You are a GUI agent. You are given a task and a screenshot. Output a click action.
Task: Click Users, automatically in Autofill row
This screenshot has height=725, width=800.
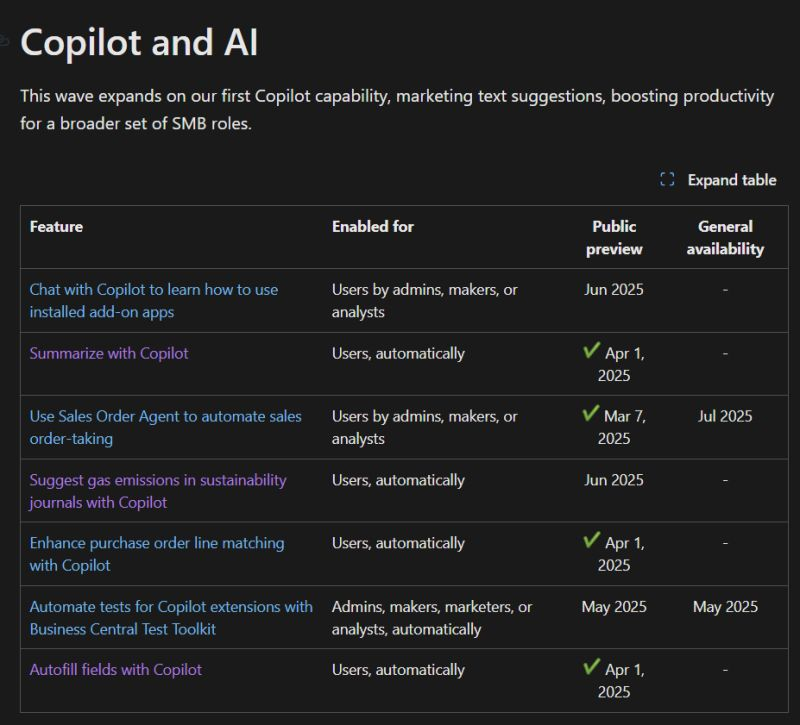point(398,670)
